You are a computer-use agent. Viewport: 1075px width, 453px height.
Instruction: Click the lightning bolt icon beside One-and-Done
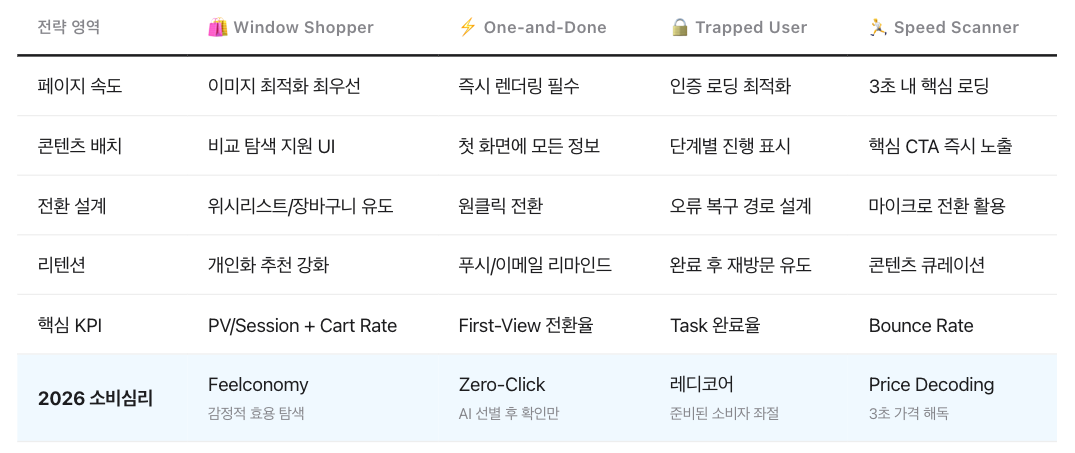tap(467, 27)
